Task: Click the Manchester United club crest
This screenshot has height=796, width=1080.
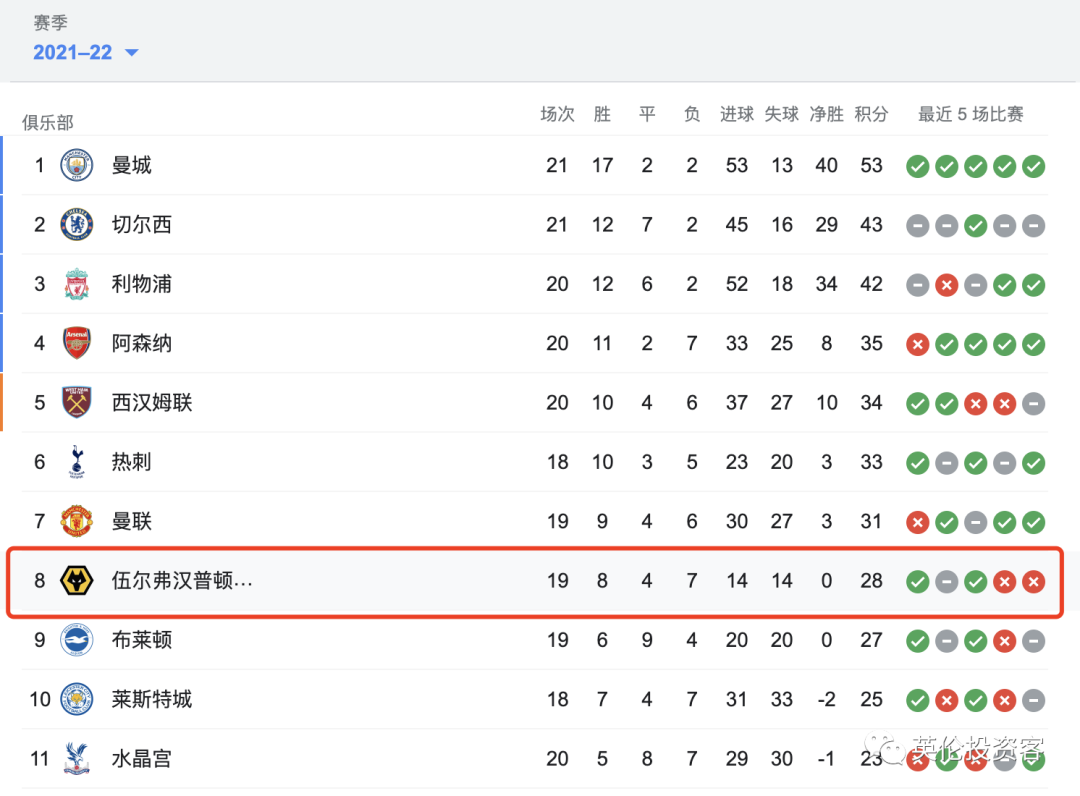Action: (x=77, y=521)
